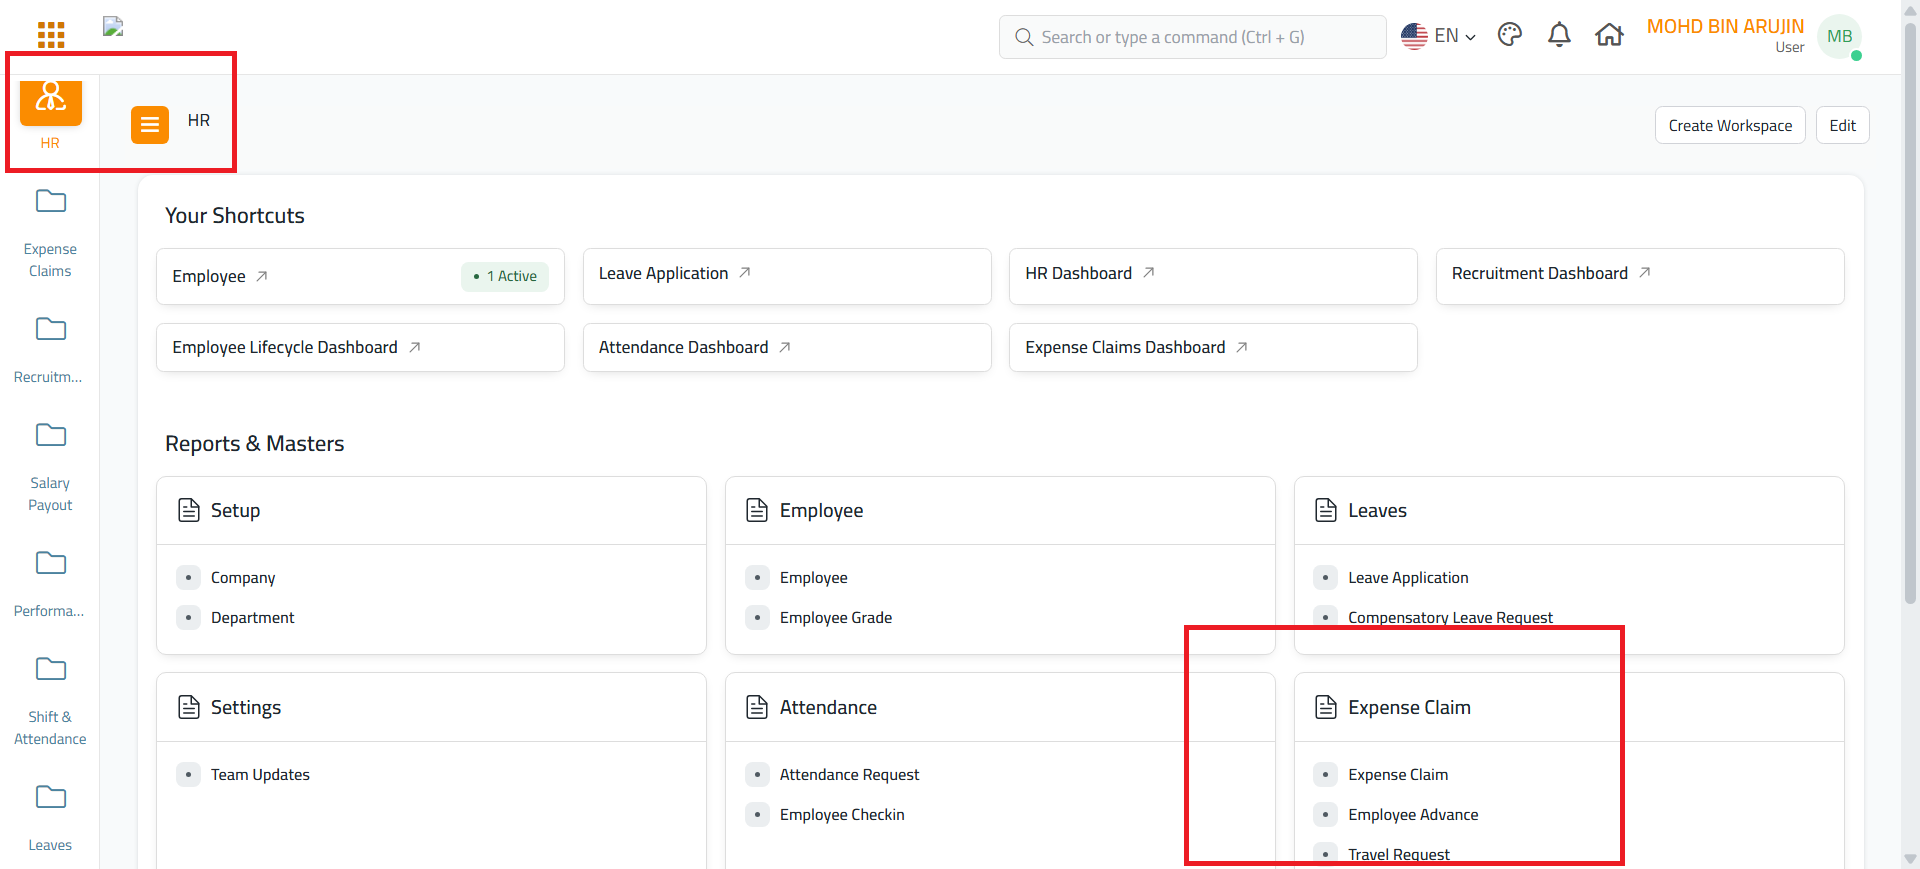Open the HR Dashboard shortcut

click(1079, 274)
